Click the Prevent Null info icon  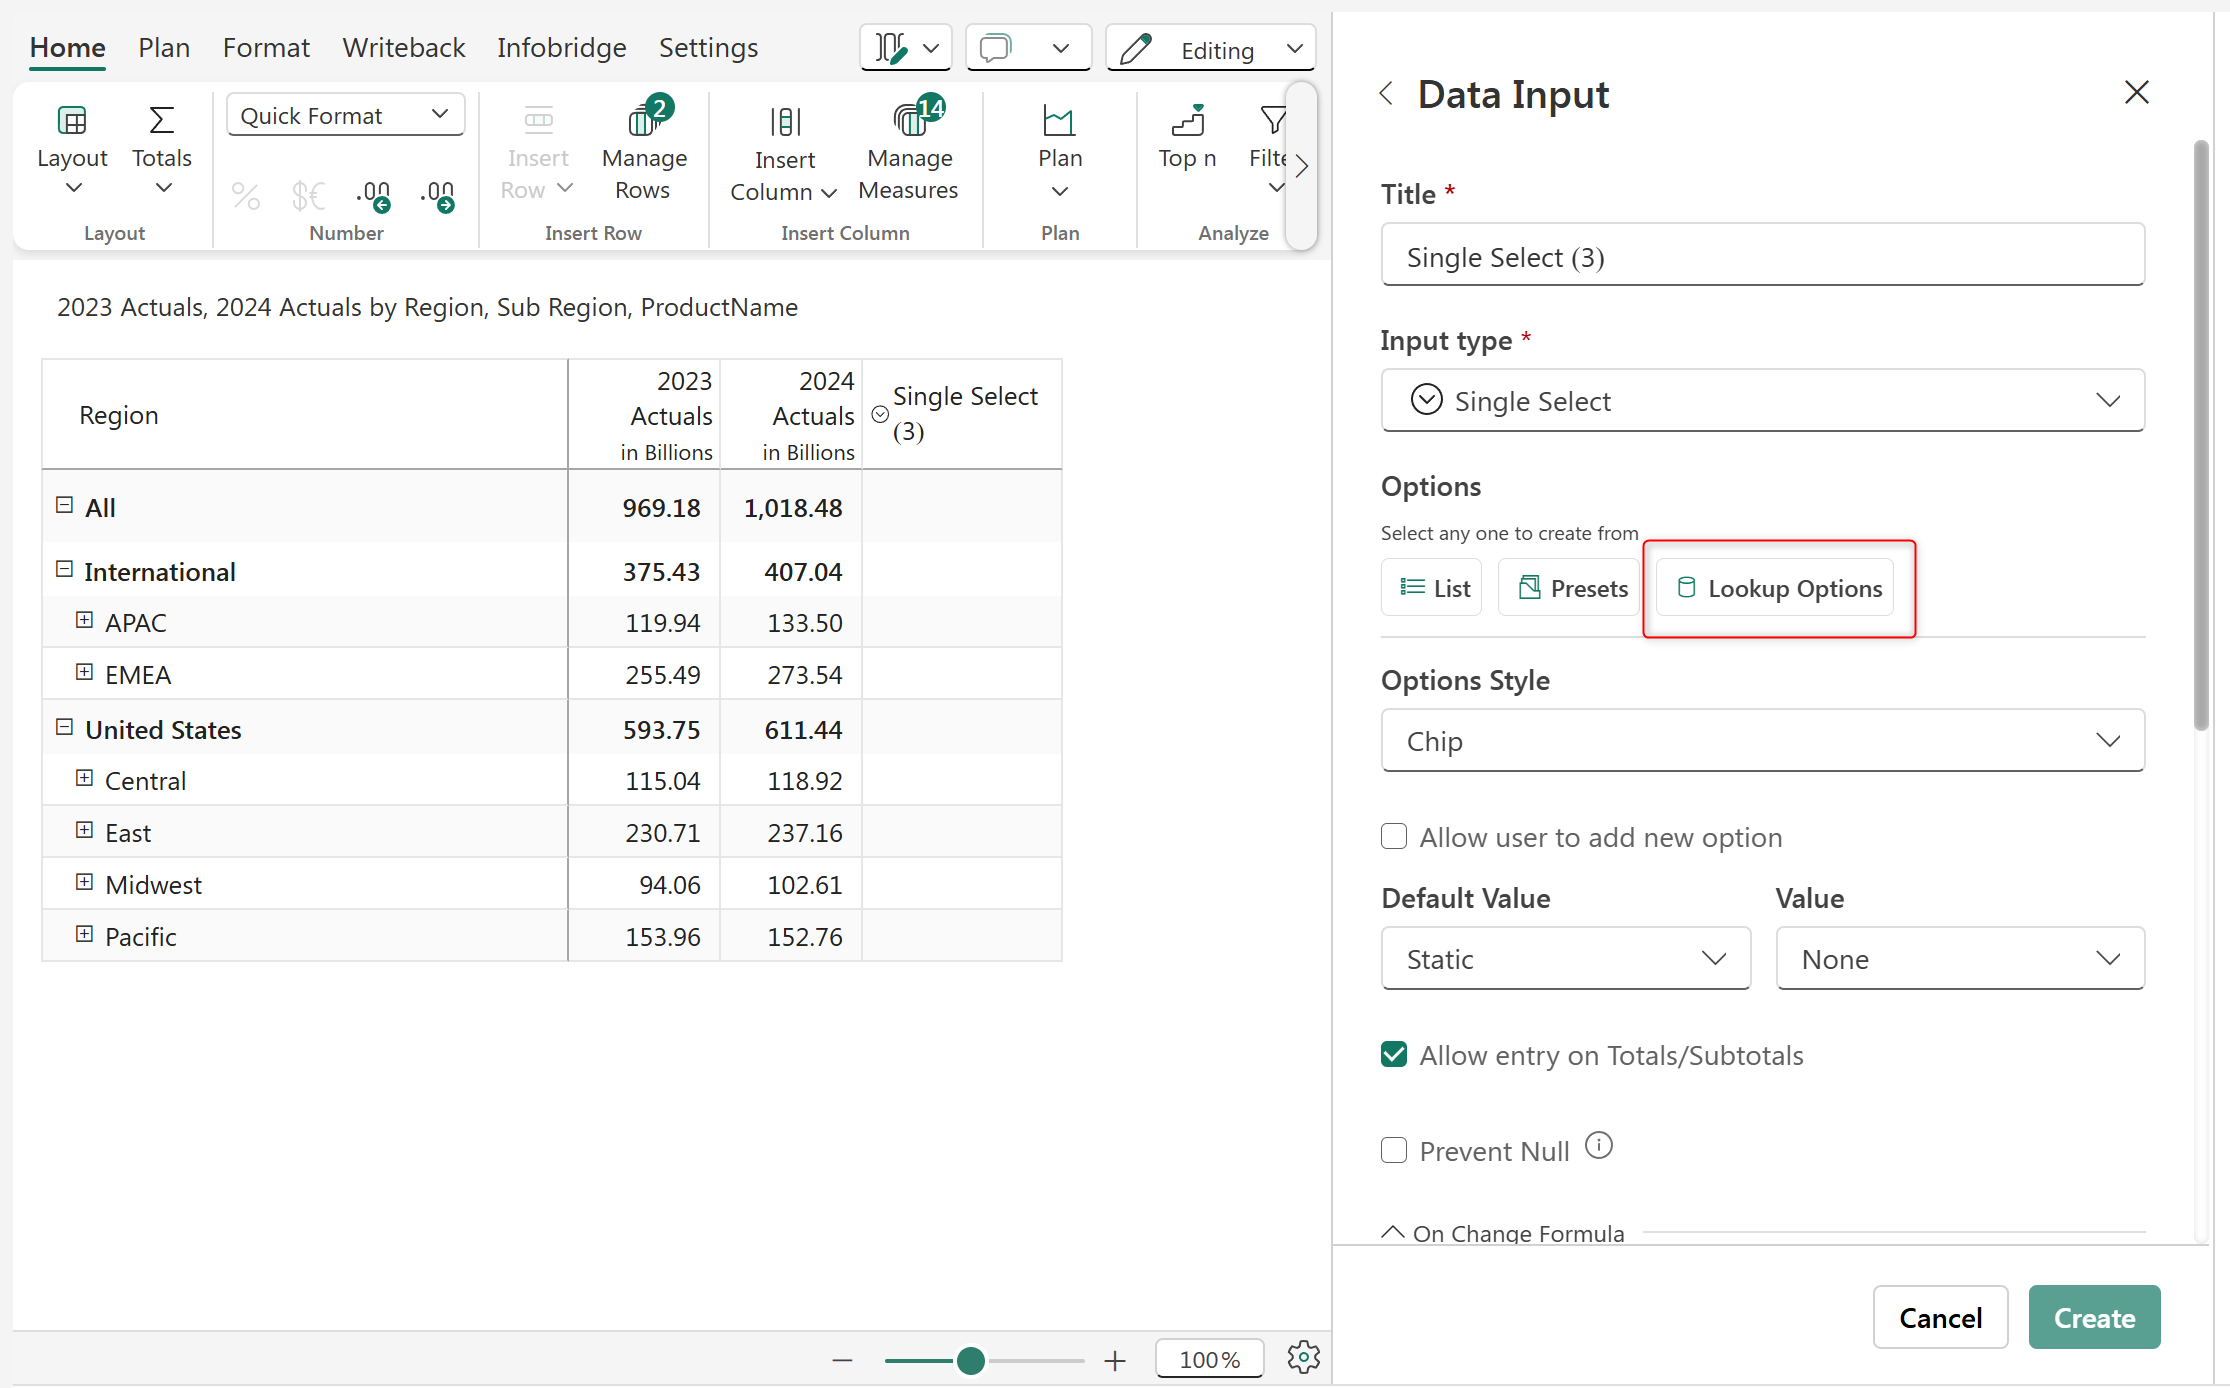point(1599,1145)
